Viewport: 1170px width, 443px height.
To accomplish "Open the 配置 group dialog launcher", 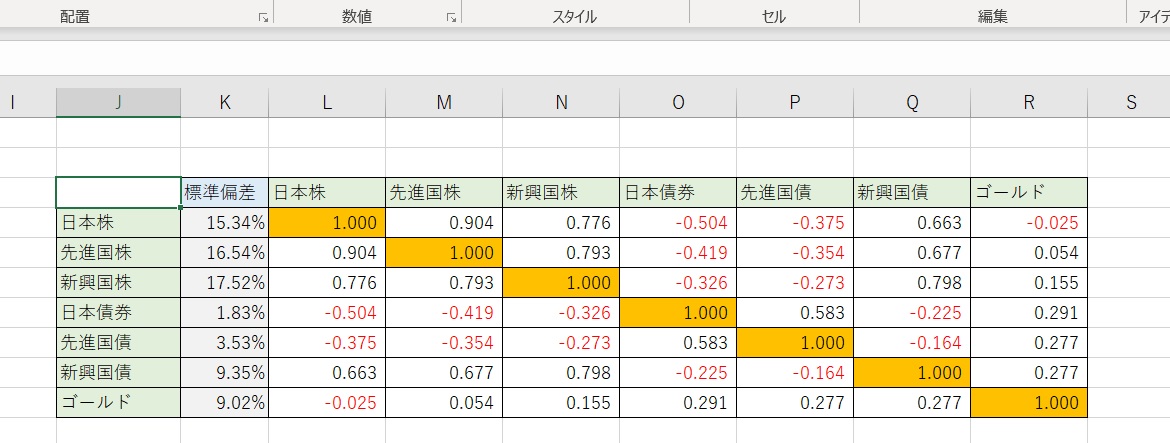I will pos(263,17).
